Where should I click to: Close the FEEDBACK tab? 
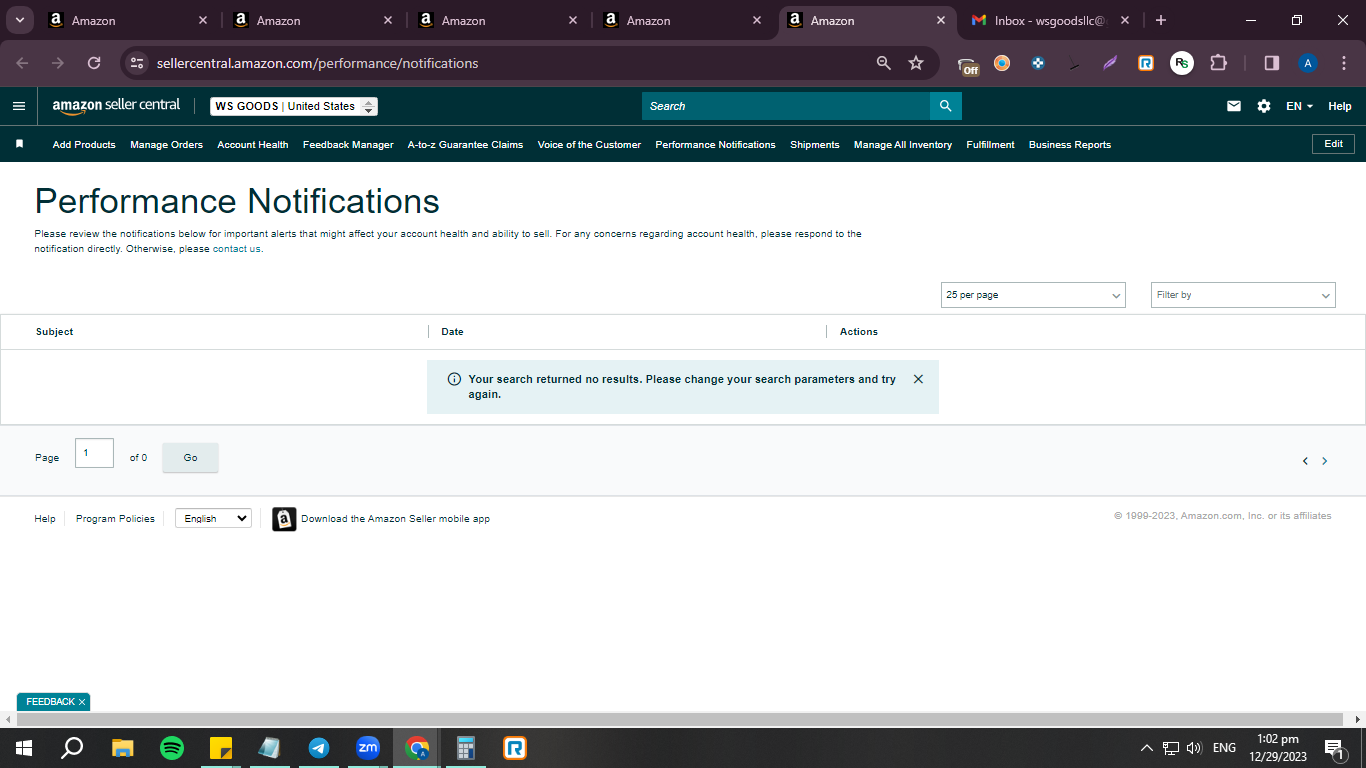82,702
